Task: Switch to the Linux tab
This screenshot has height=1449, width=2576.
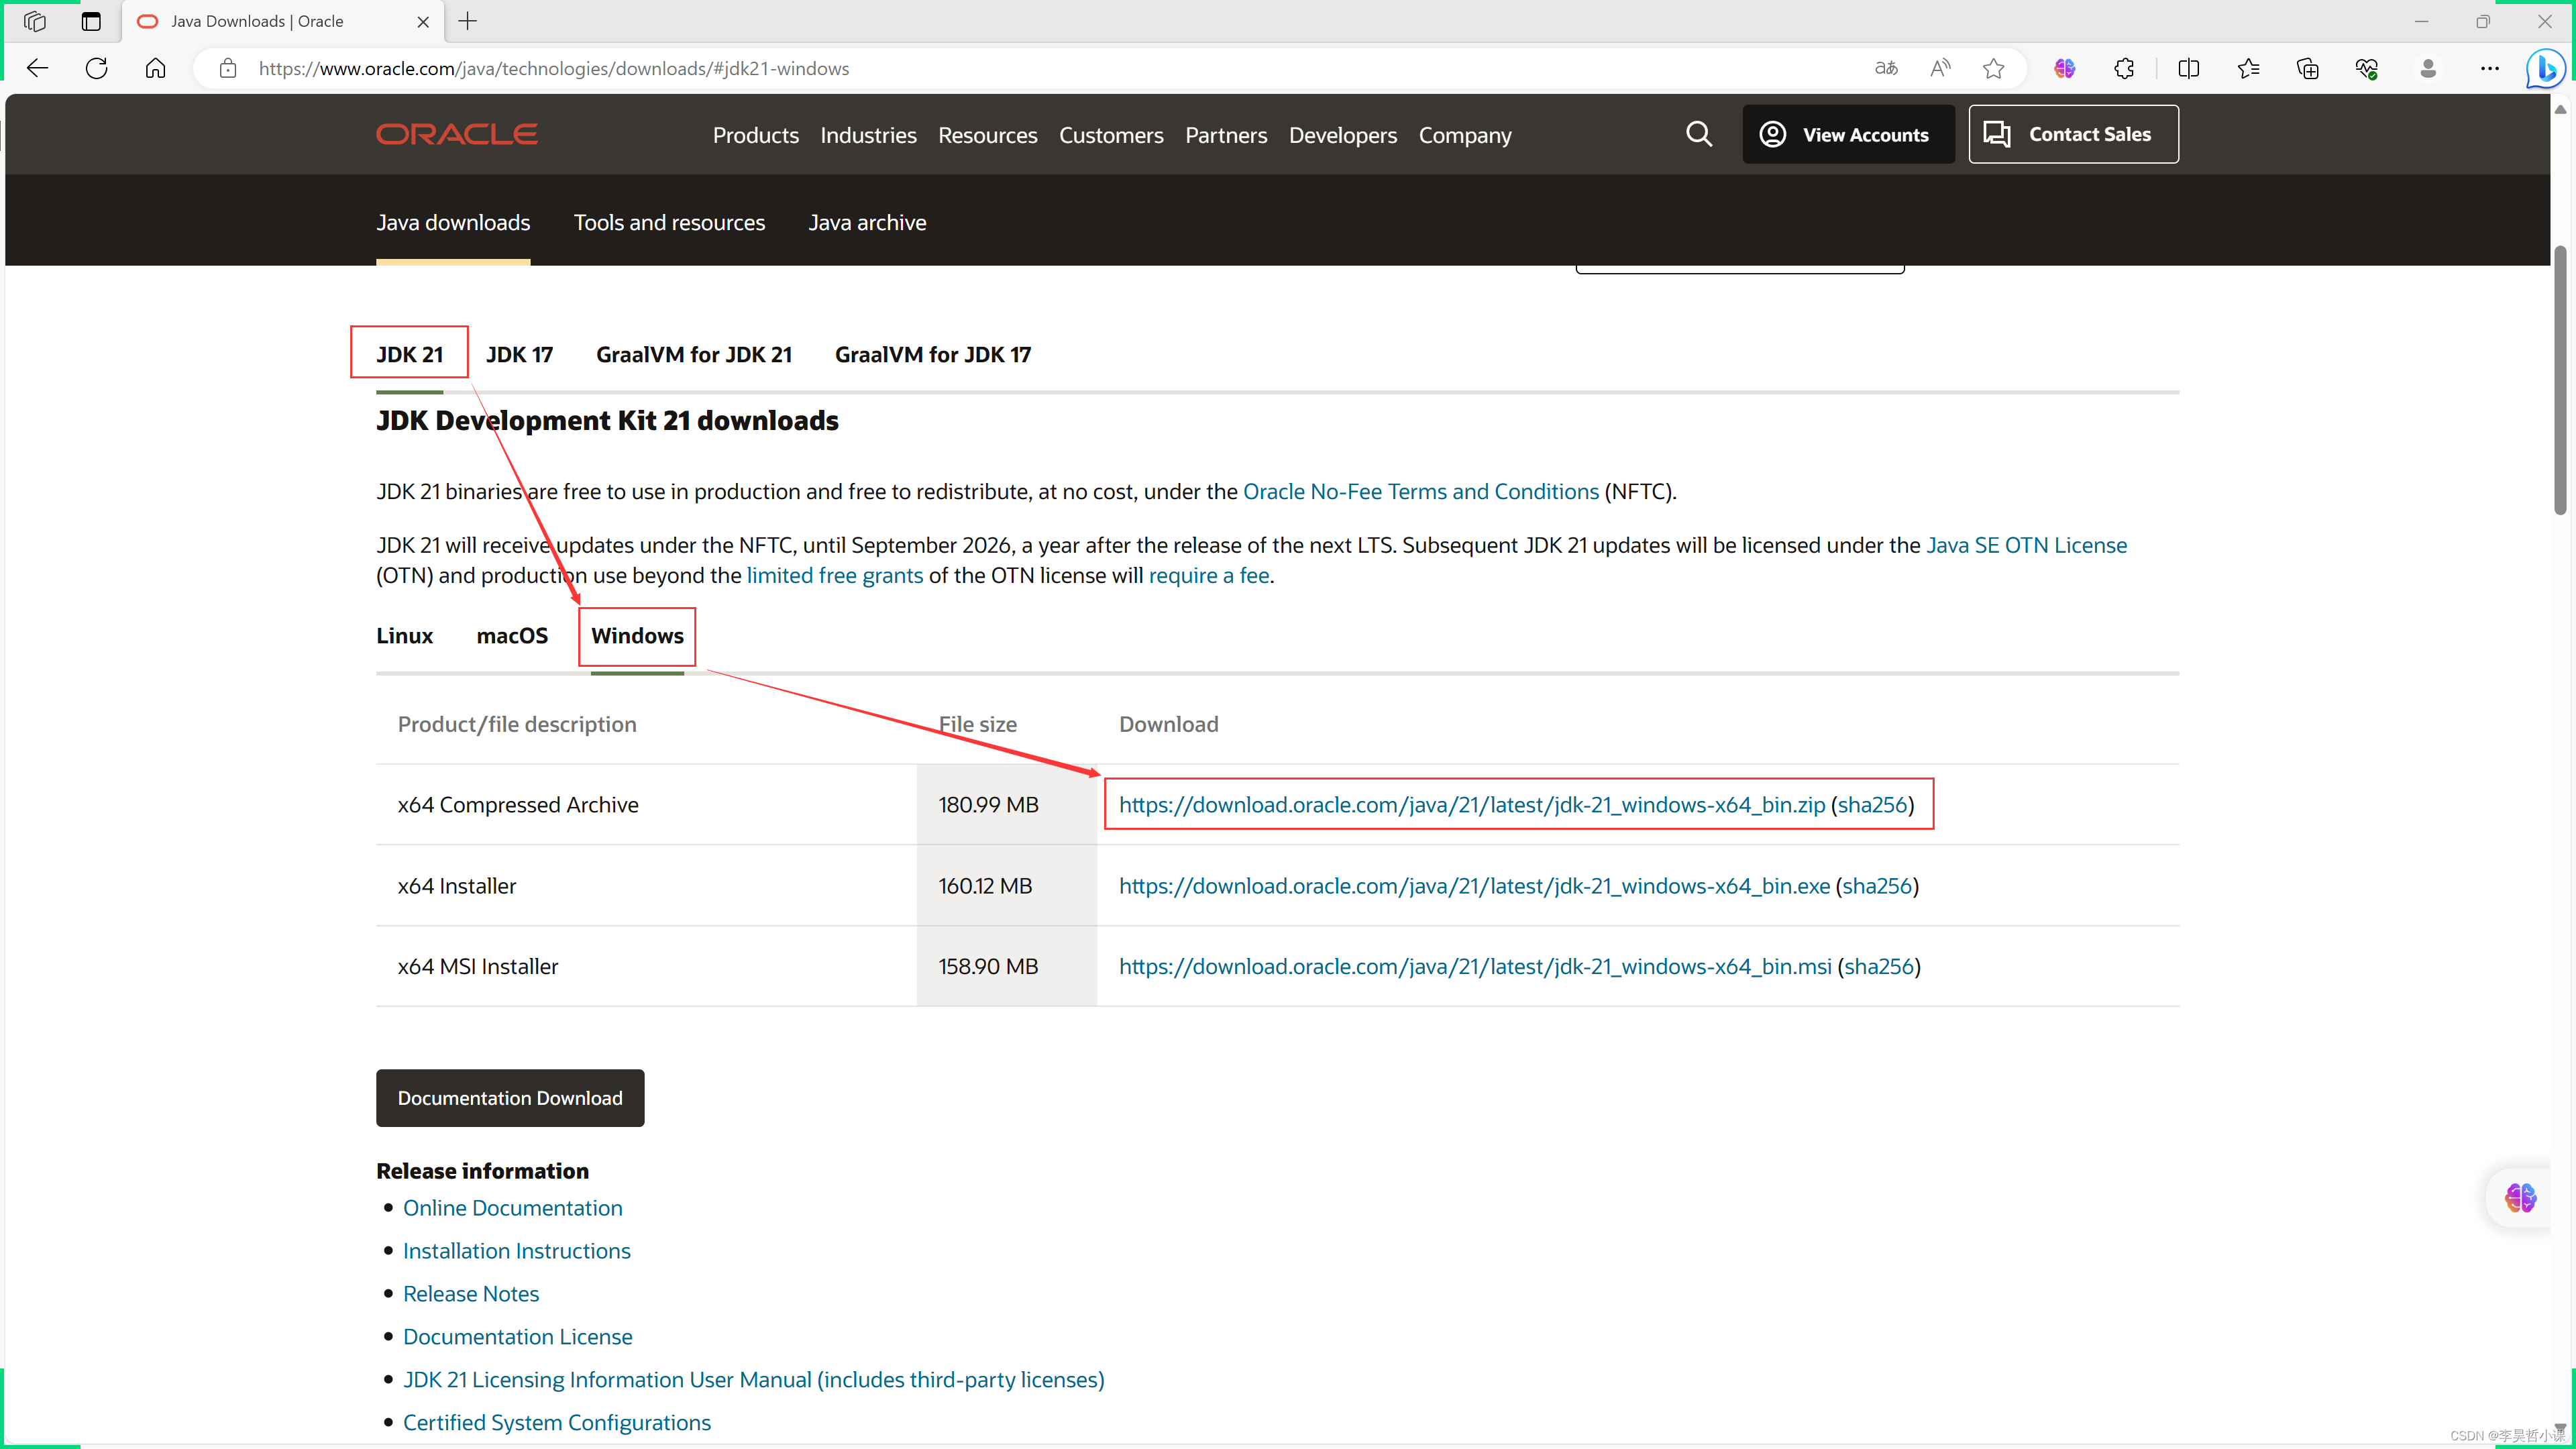Action: tap(404, 636)
